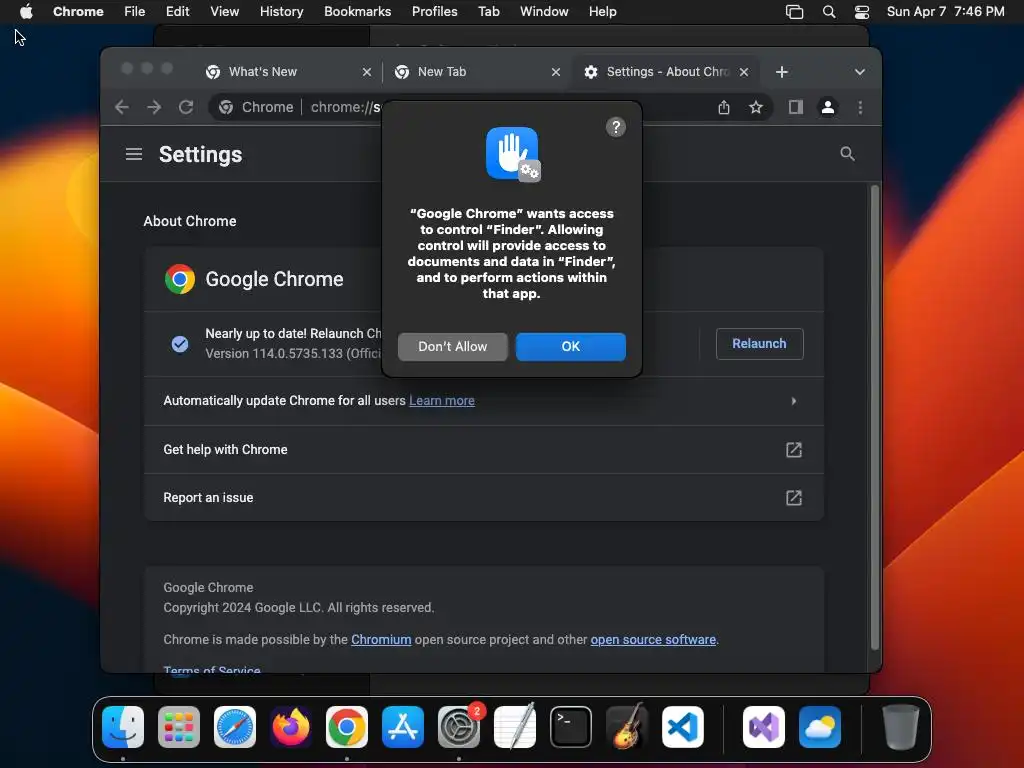Open the View menu

[224, 11]
